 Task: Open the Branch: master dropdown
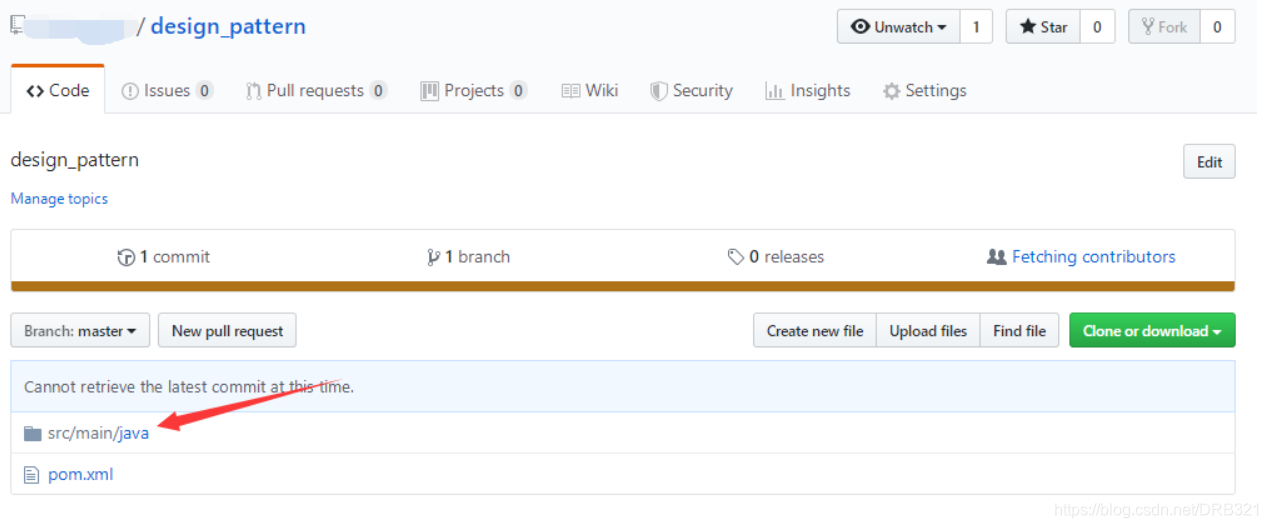pos(80,331)
